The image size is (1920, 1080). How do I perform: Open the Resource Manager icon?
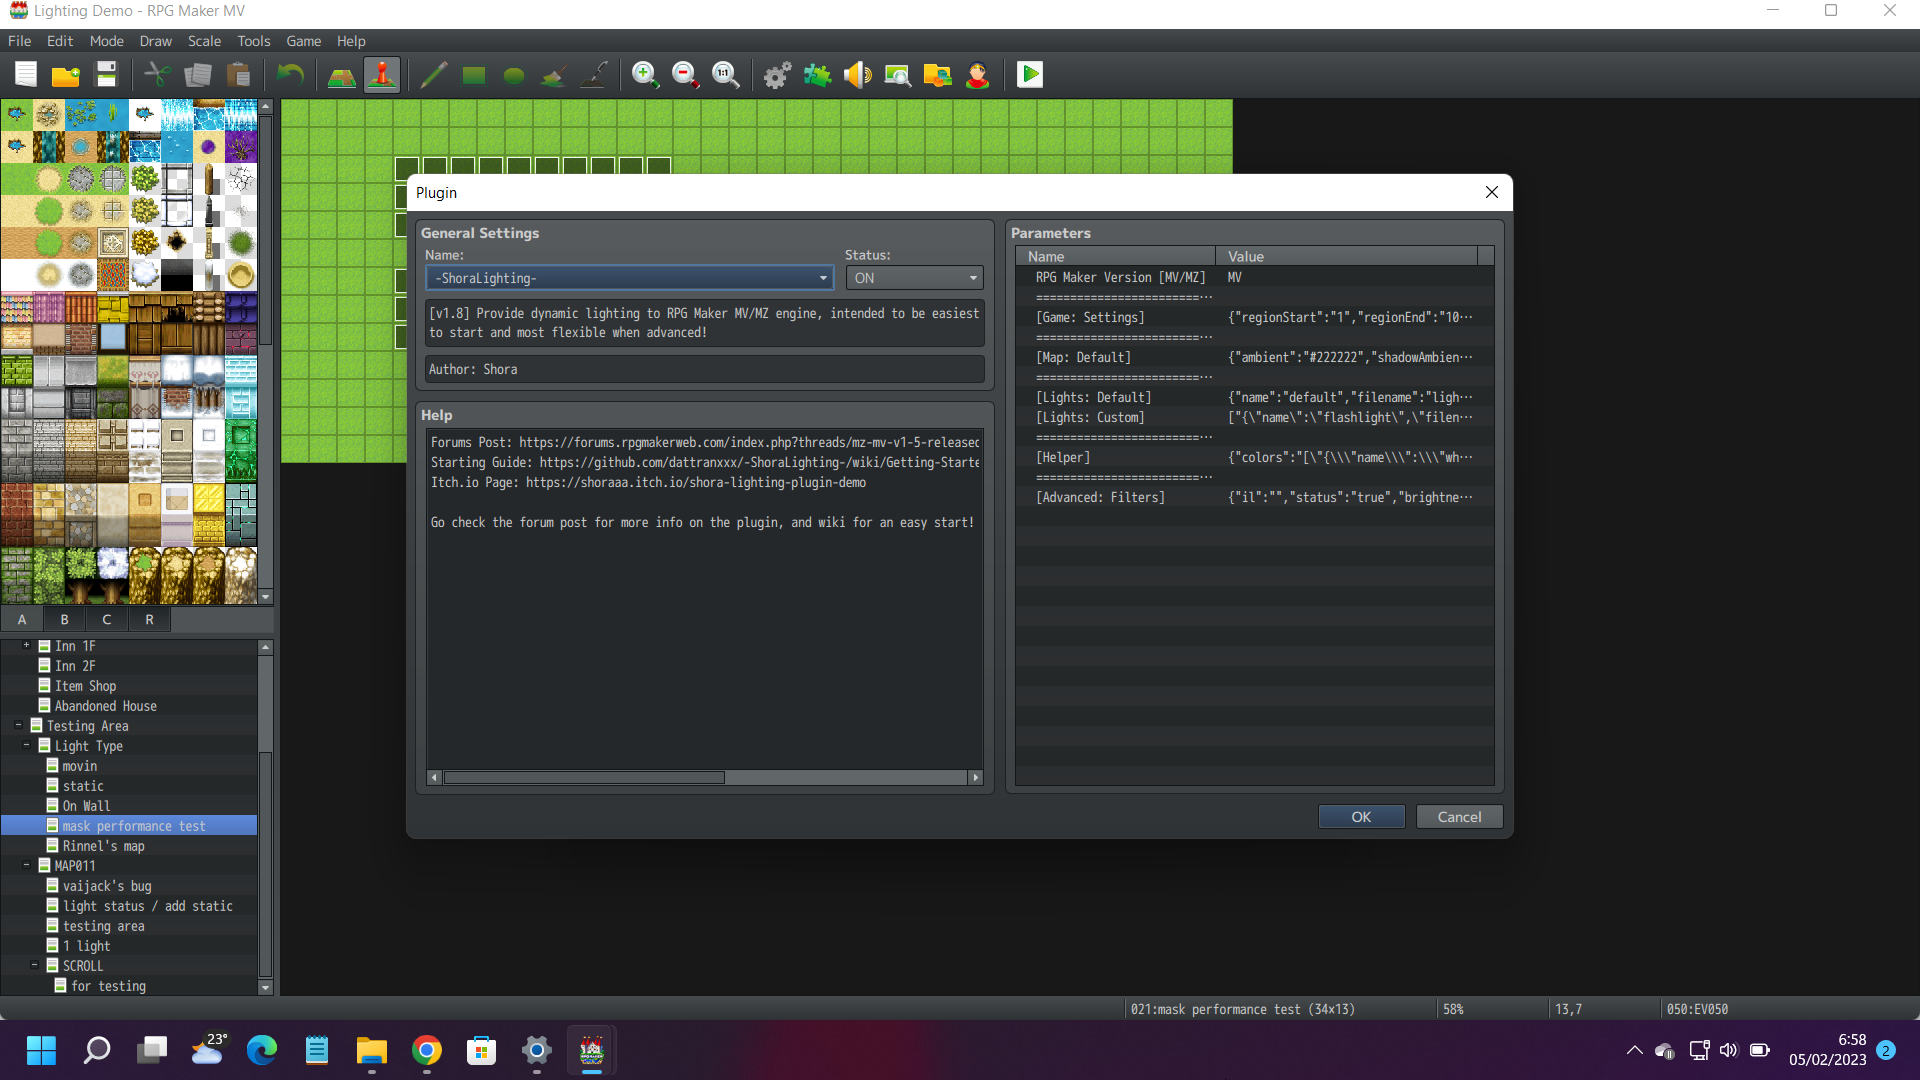click(938, 75)
